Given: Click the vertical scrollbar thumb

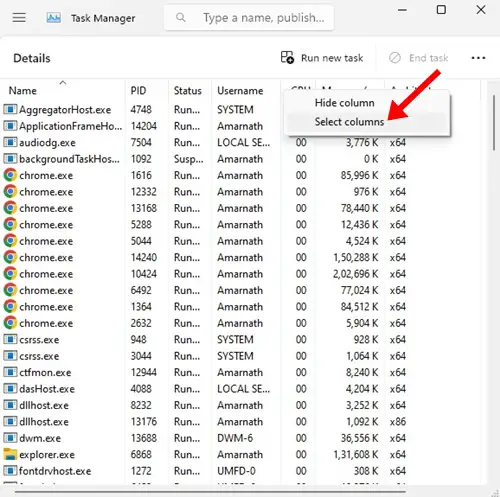Looking at the screenshot, I should (x=494, y=123).
